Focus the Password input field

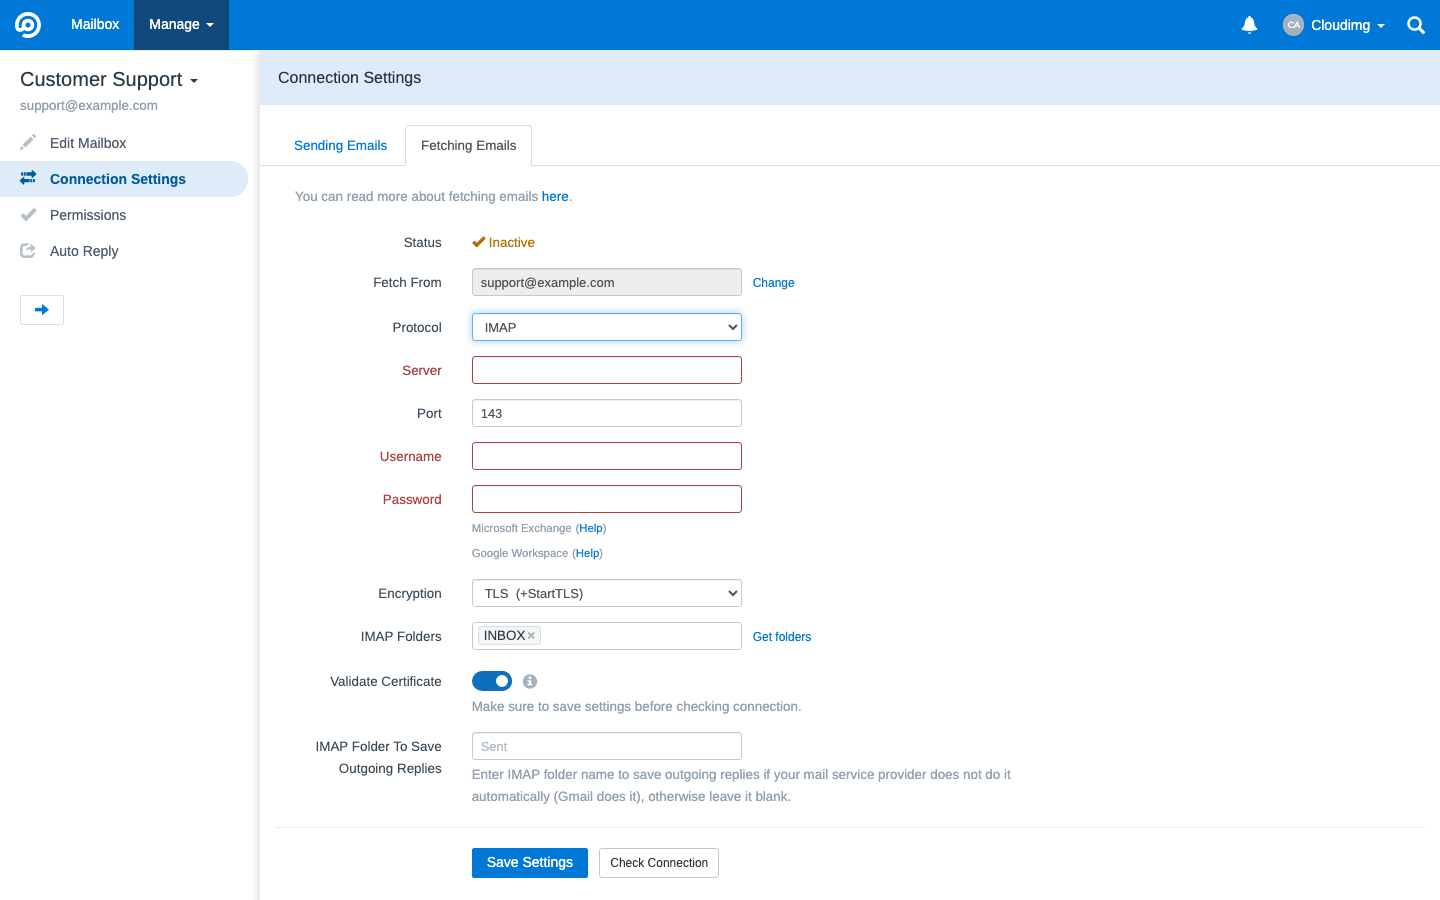pos(607,499)
